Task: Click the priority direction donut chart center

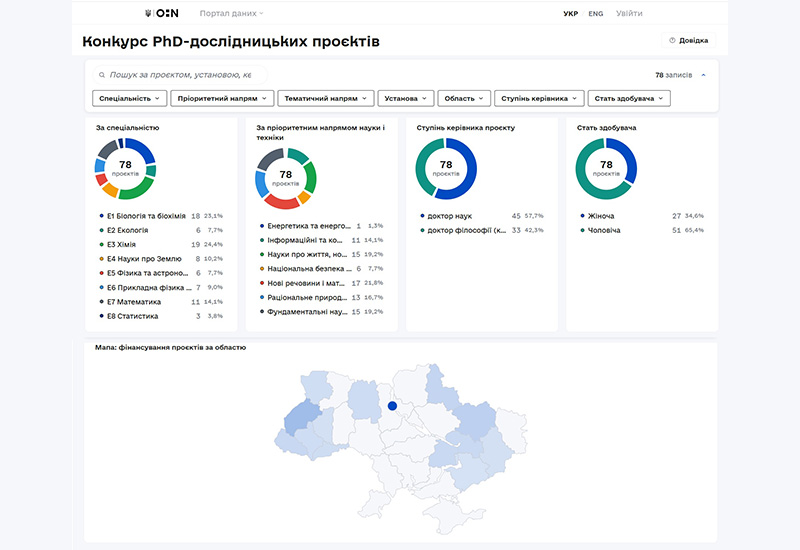Action: (x=286, y=178)
